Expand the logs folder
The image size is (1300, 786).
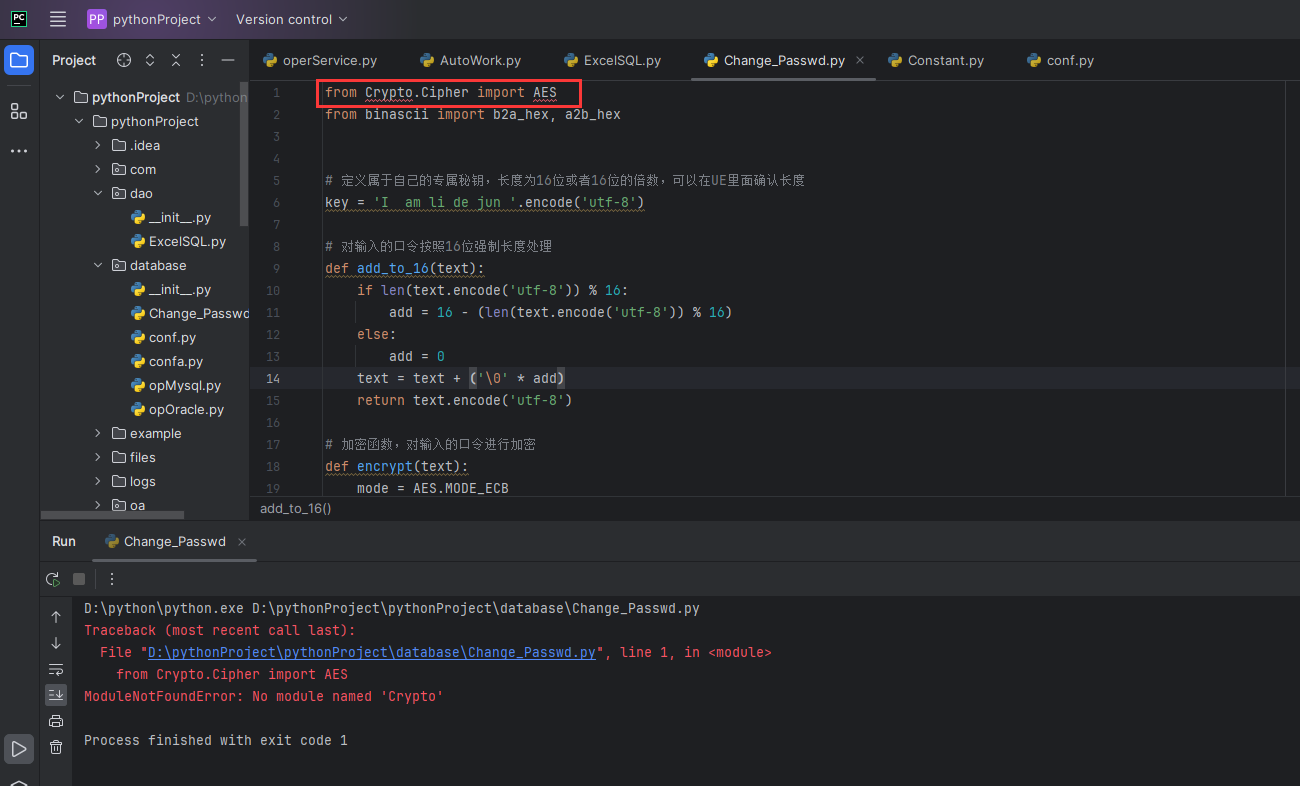[98, 481]
